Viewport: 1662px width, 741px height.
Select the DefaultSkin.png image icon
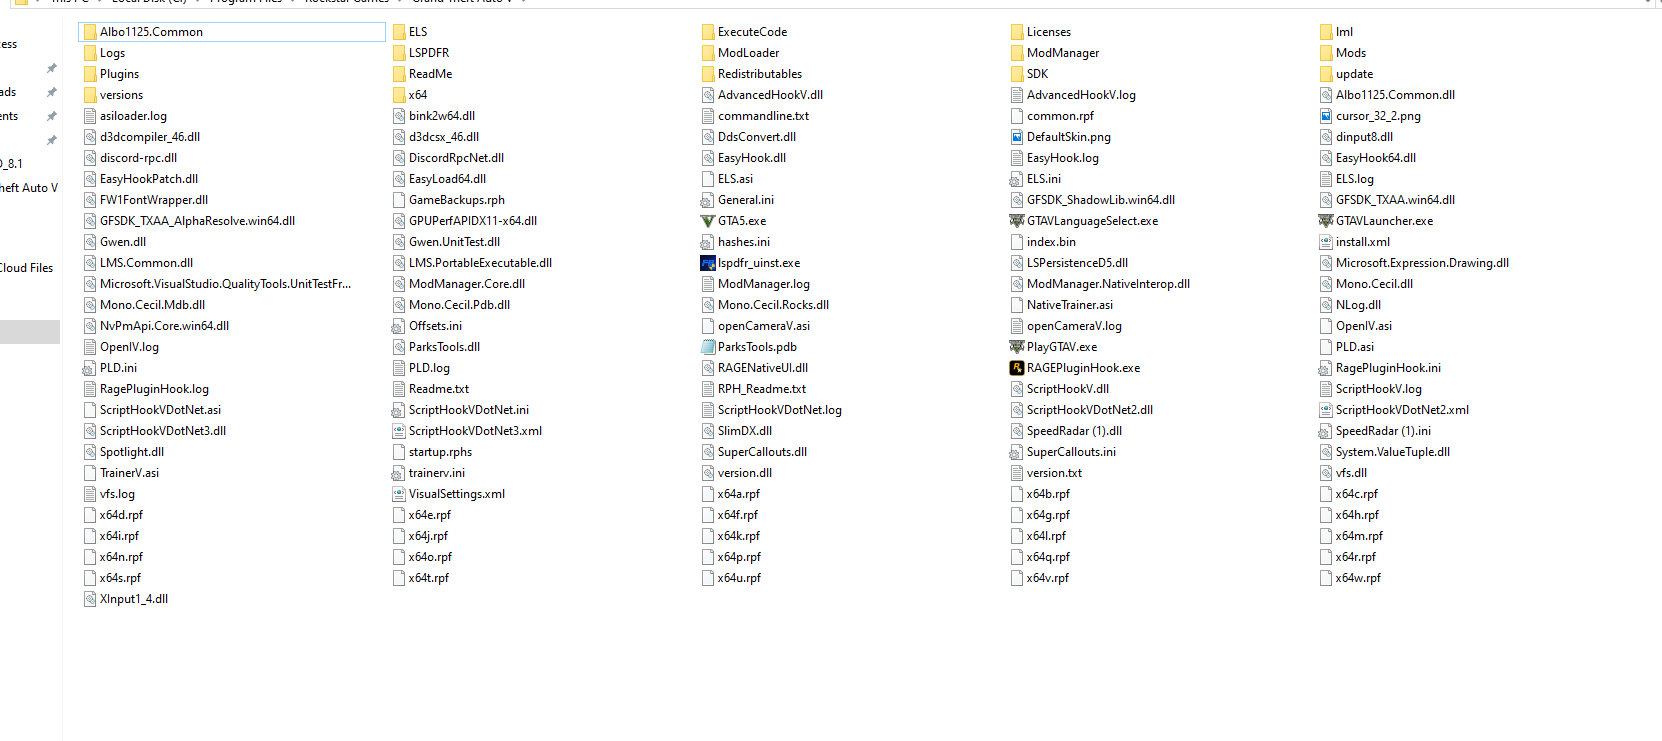(1017, 137)
